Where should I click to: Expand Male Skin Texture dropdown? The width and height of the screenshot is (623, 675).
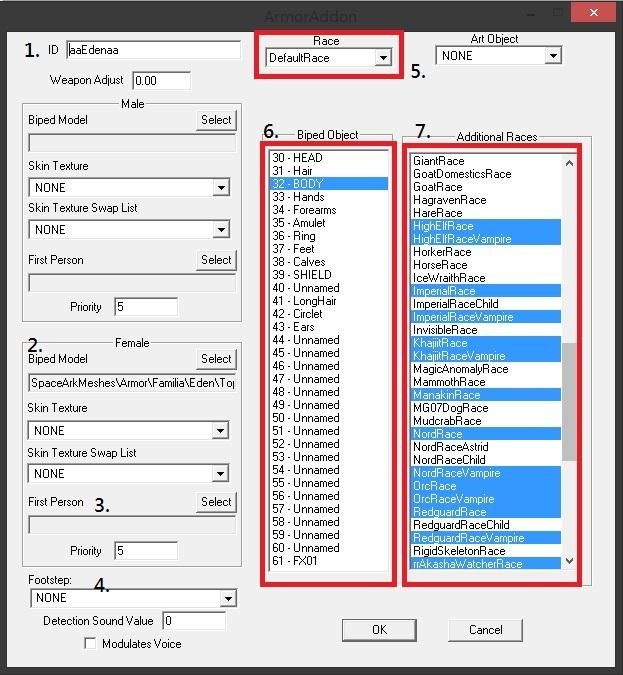[x=129, y=187]
